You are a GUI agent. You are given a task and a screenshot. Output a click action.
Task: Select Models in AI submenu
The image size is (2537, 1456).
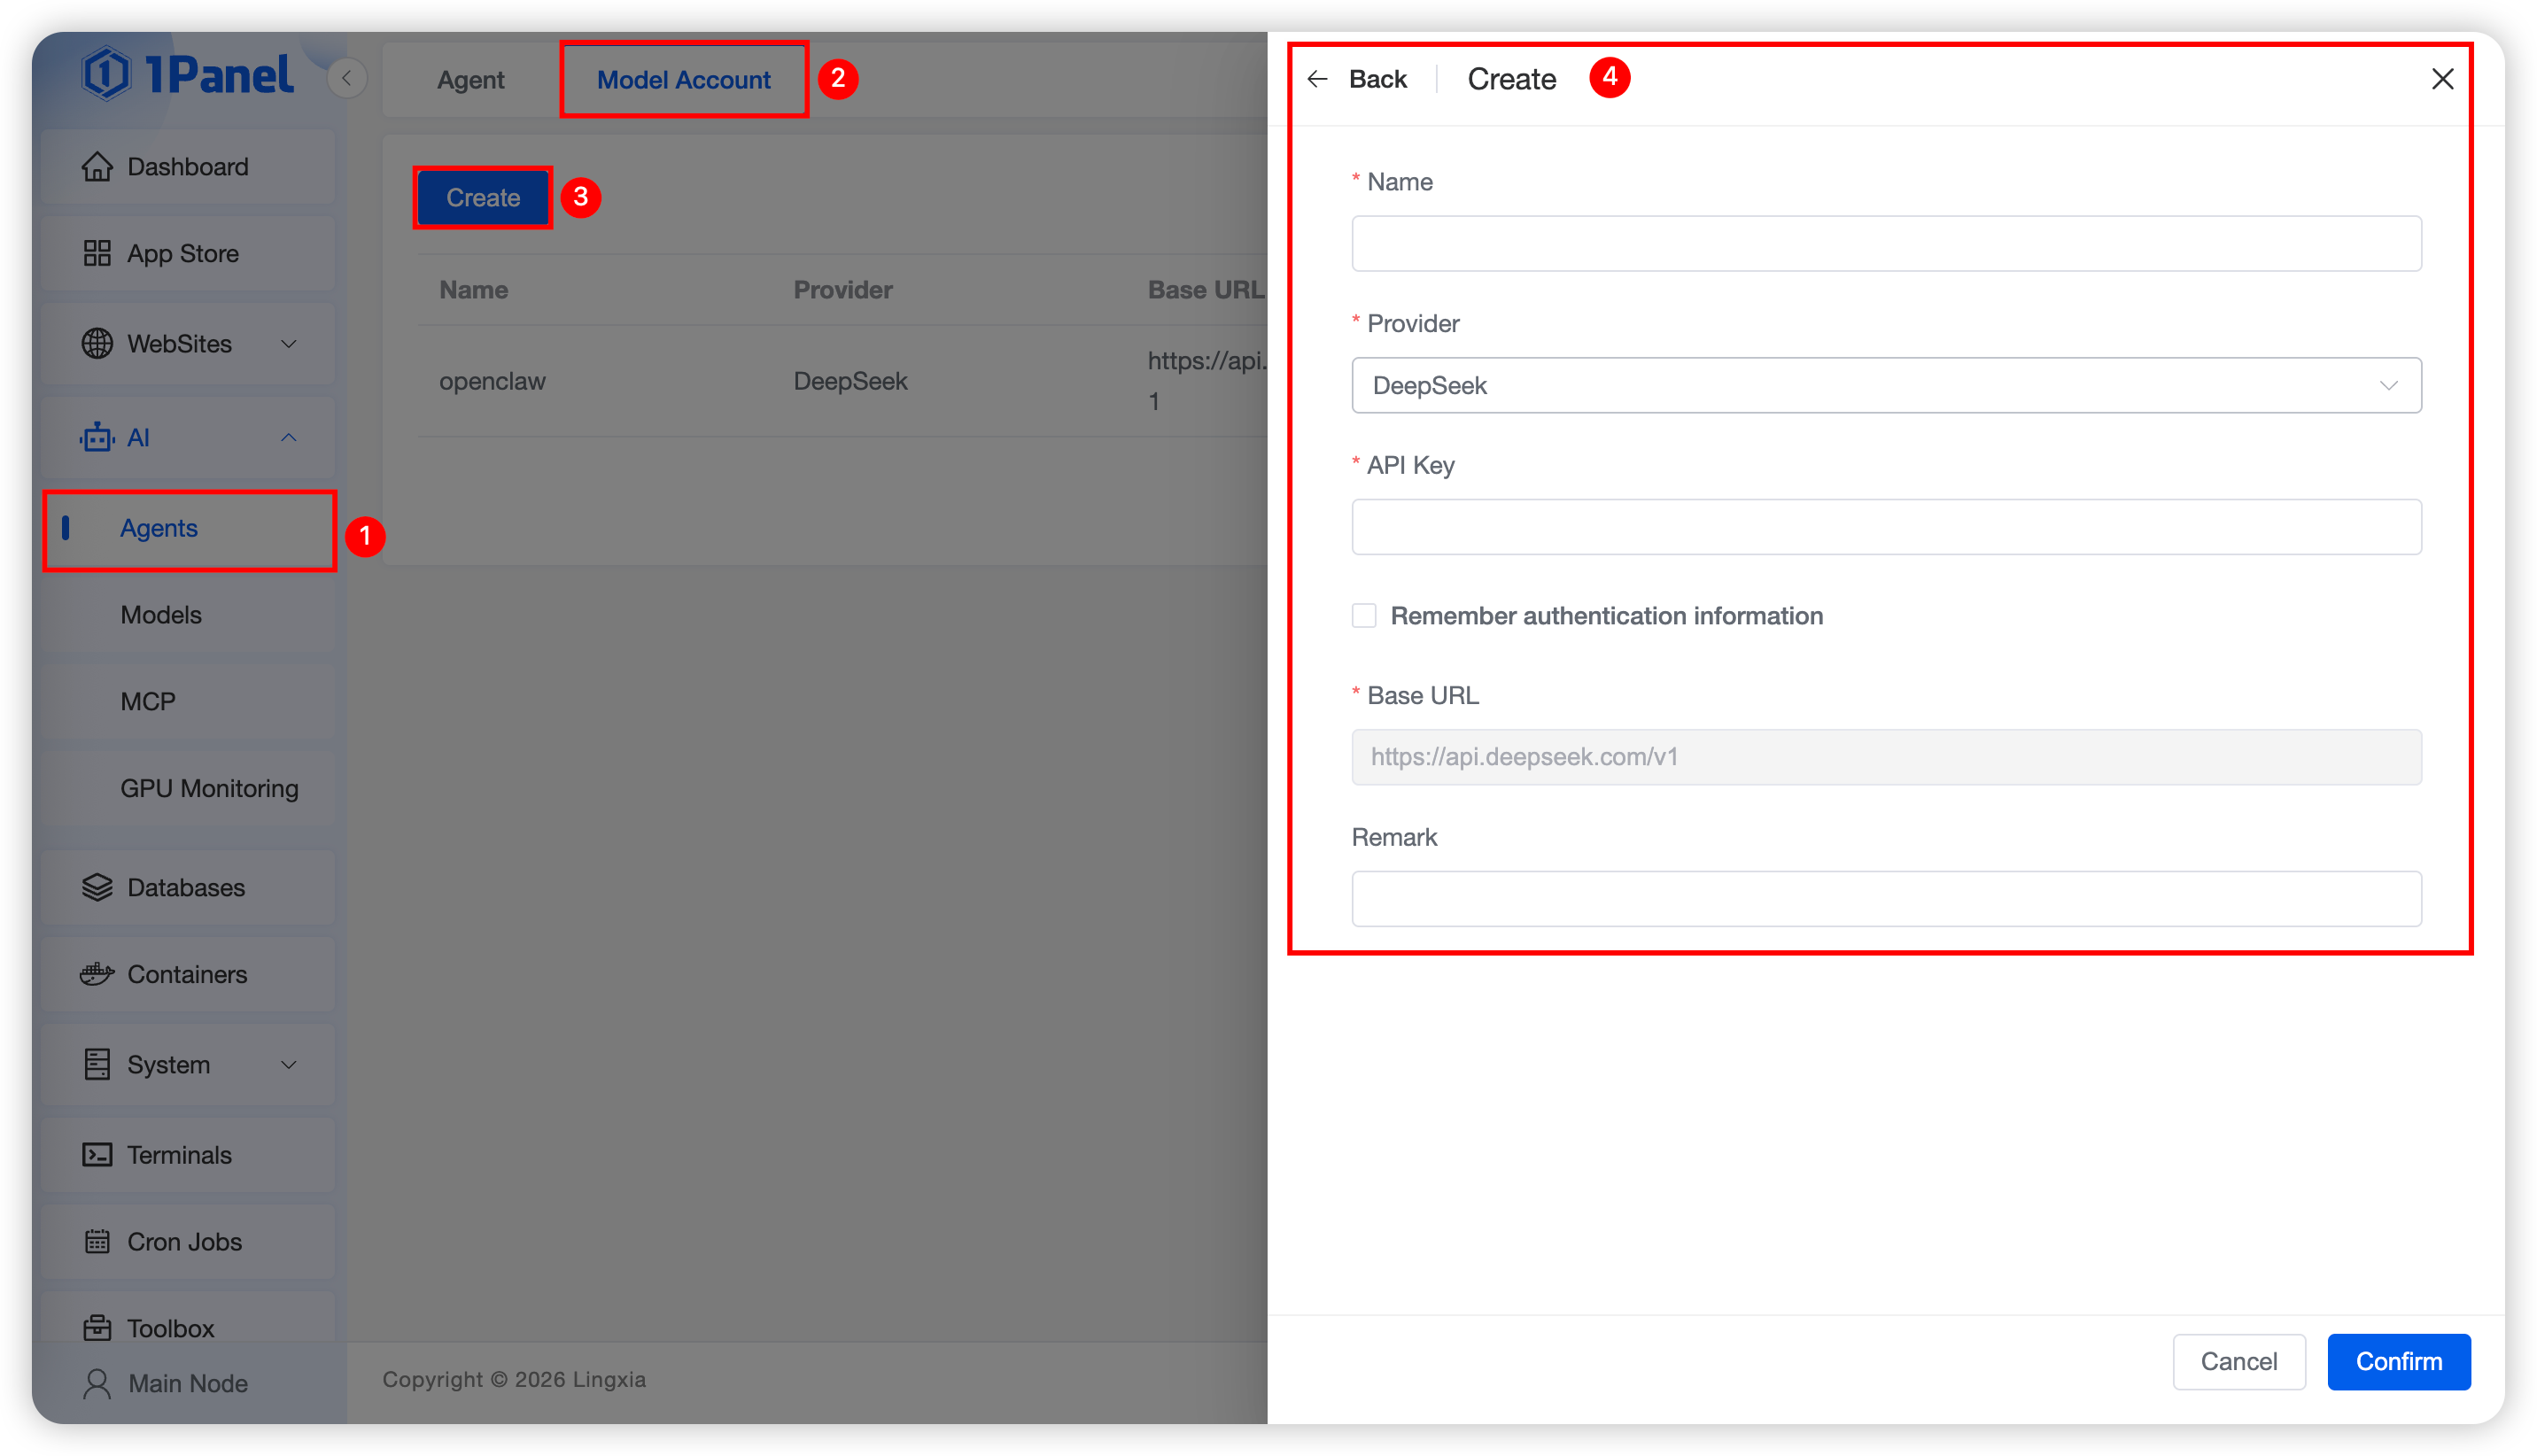161,615
